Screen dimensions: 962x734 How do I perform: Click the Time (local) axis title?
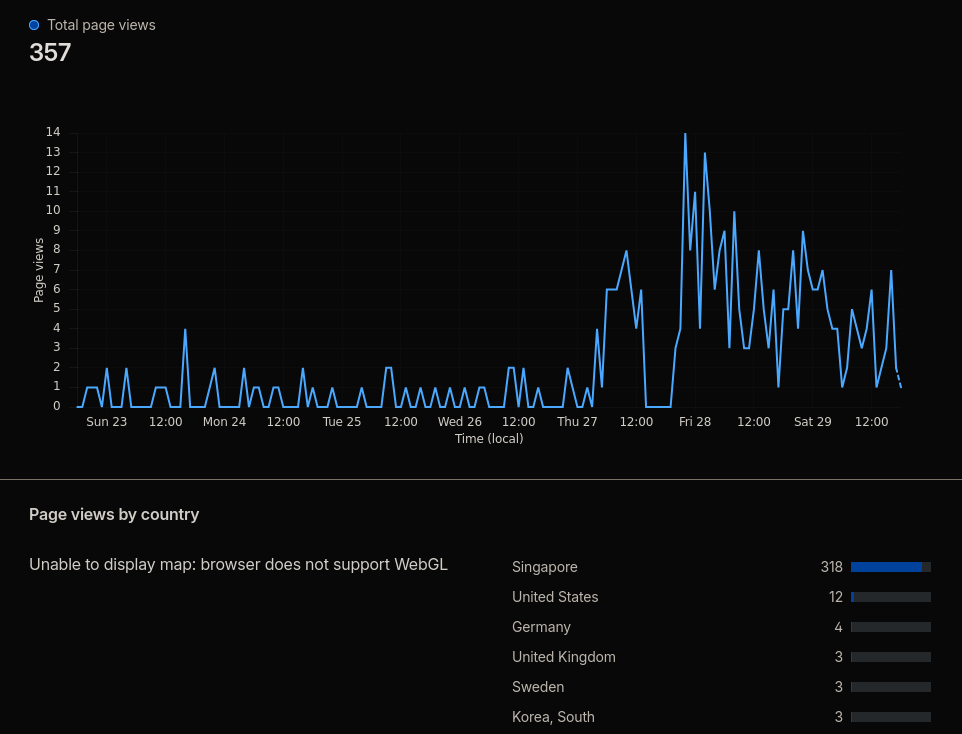[x=489, y=439]
